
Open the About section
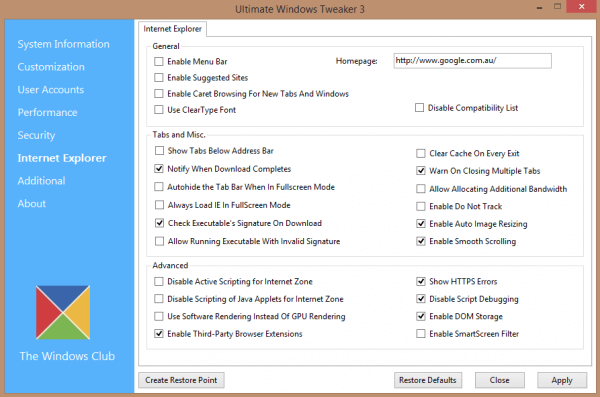tap(32, 204)
